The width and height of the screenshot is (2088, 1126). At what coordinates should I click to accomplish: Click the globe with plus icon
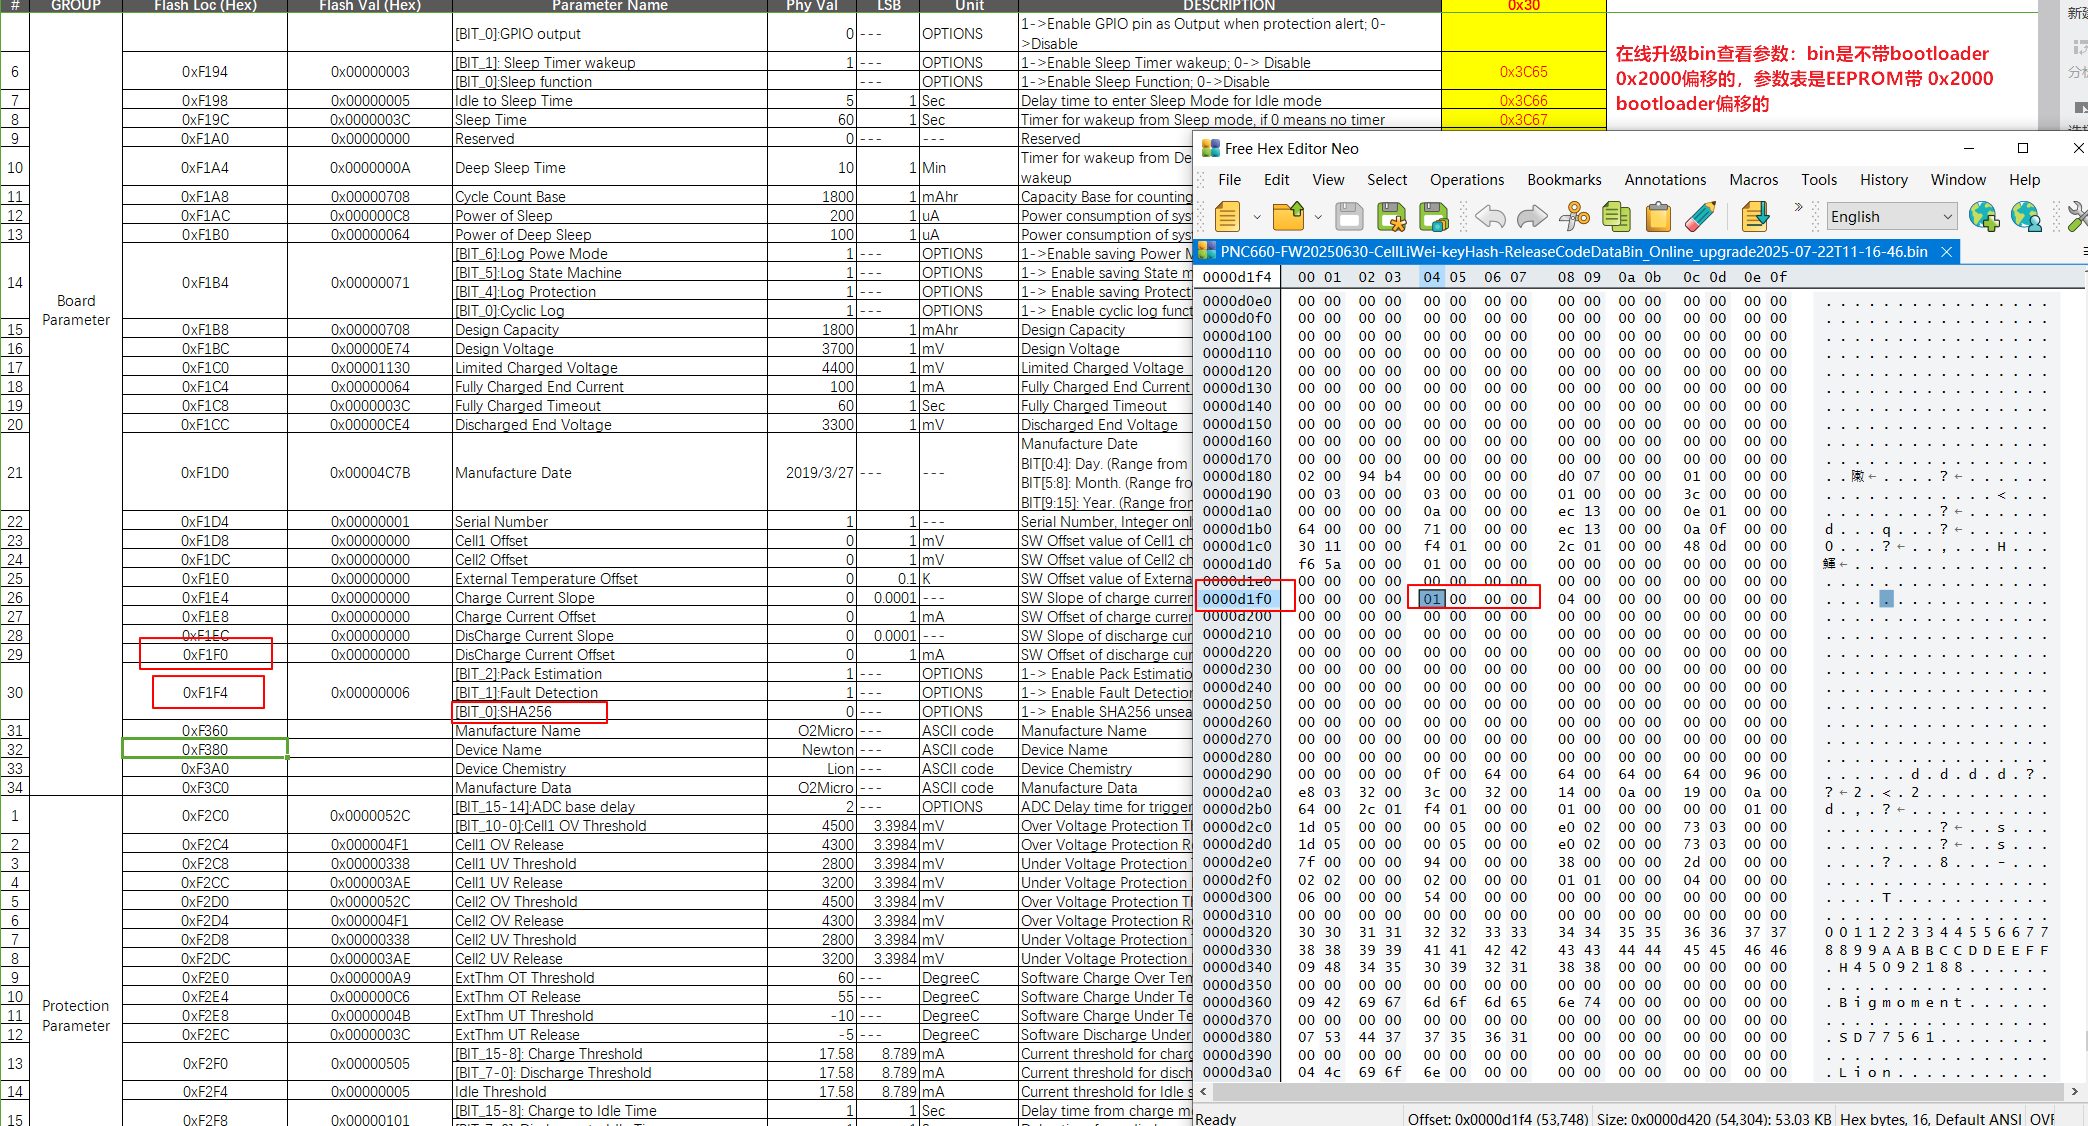click(x=1983, y=217)
